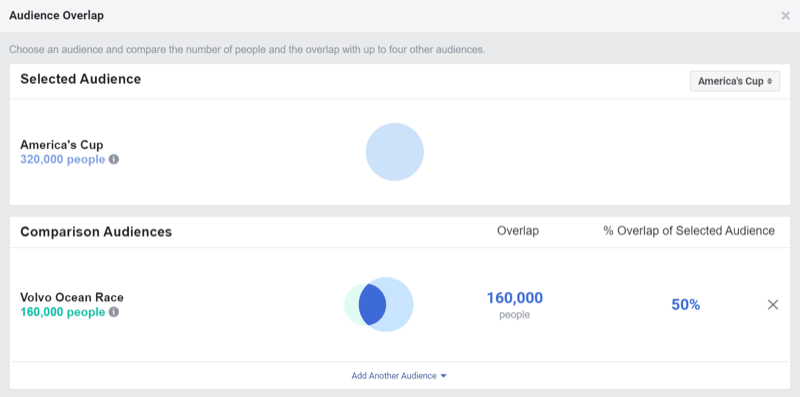Click the 50% overlap value

click(x=686, y=305)
